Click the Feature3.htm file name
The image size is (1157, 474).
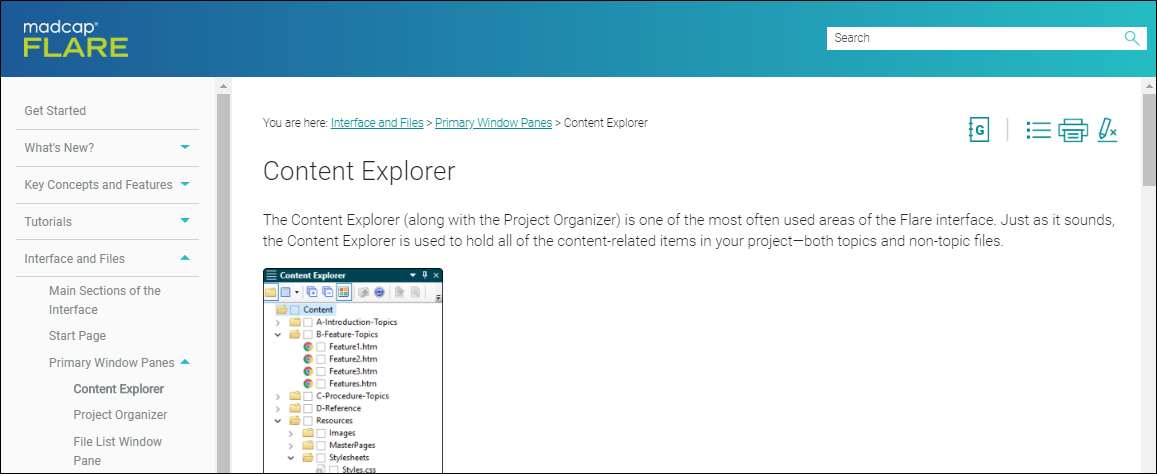click(x=353, y=371)
